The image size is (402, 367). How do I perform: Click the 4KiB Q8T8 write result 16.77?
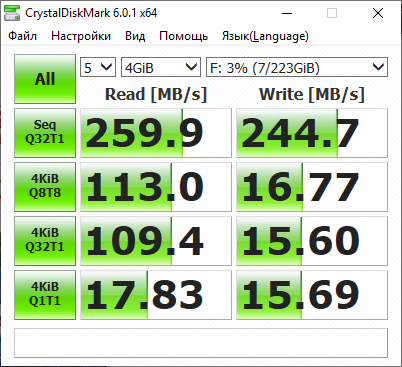(312, 187)
